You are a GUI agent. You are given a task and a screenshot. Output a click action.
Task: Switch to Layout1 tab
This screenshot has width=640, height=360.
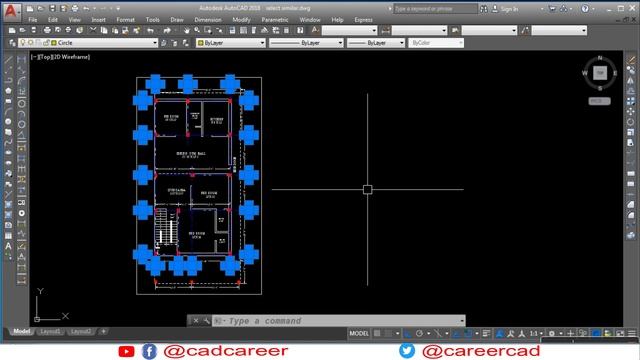click(x=50, y=331)
